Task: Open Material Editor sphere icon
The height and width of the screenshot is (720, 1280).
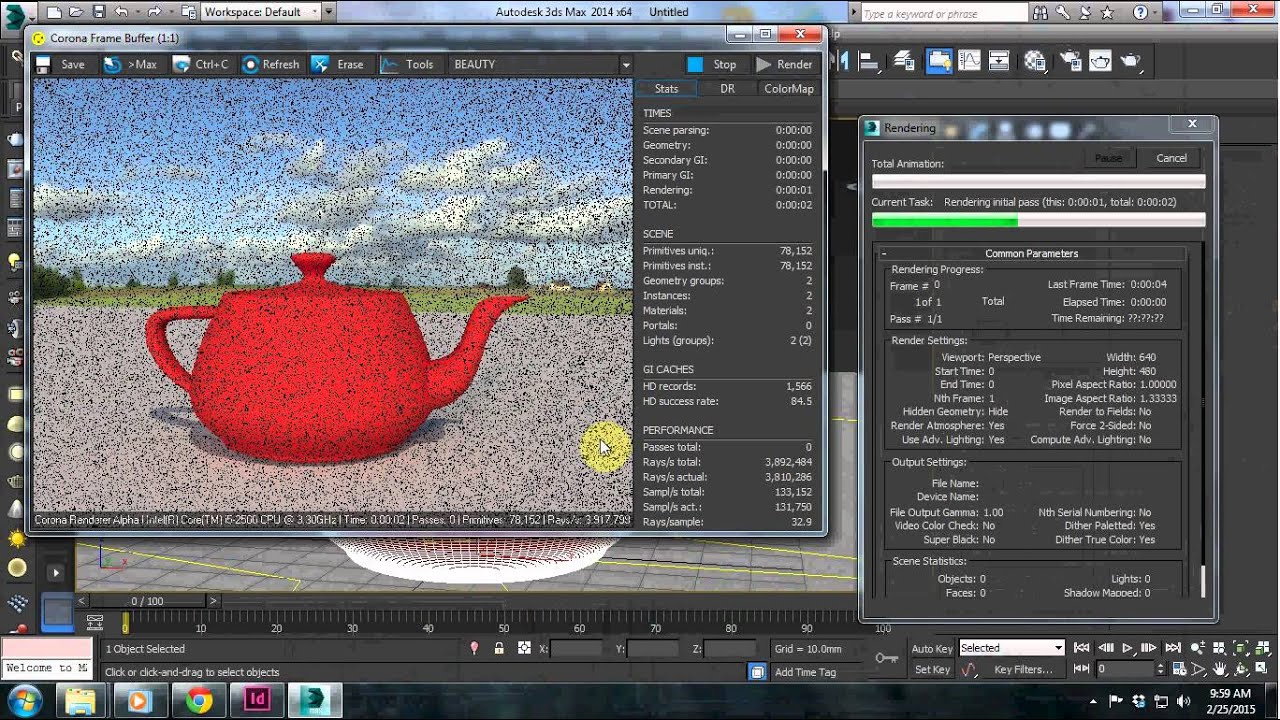Action: (x=1035, y=61)
